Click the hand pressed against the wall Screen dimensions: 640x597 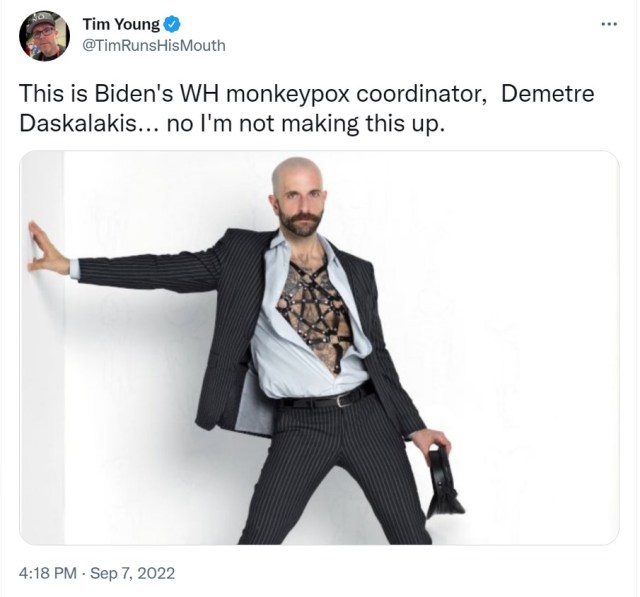coord(47,250)
